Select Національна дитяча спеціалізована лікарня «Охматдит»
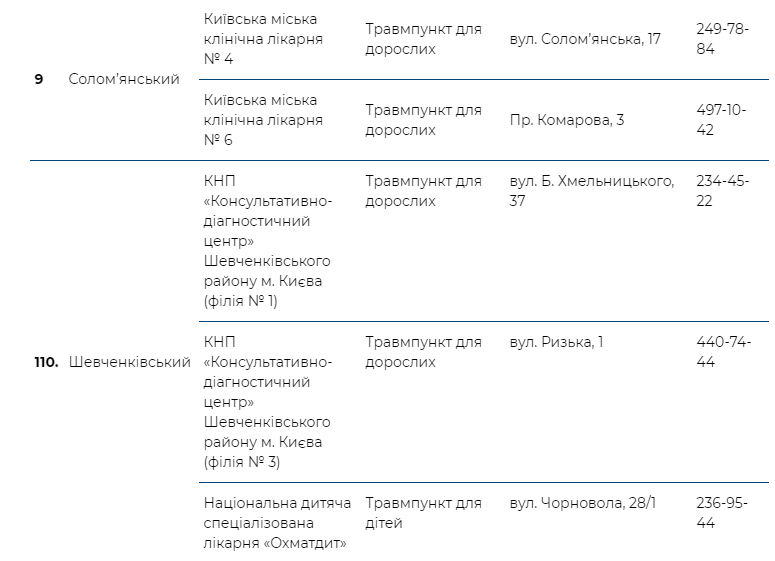This screenshot has height=561, width=775. point(277,523)
